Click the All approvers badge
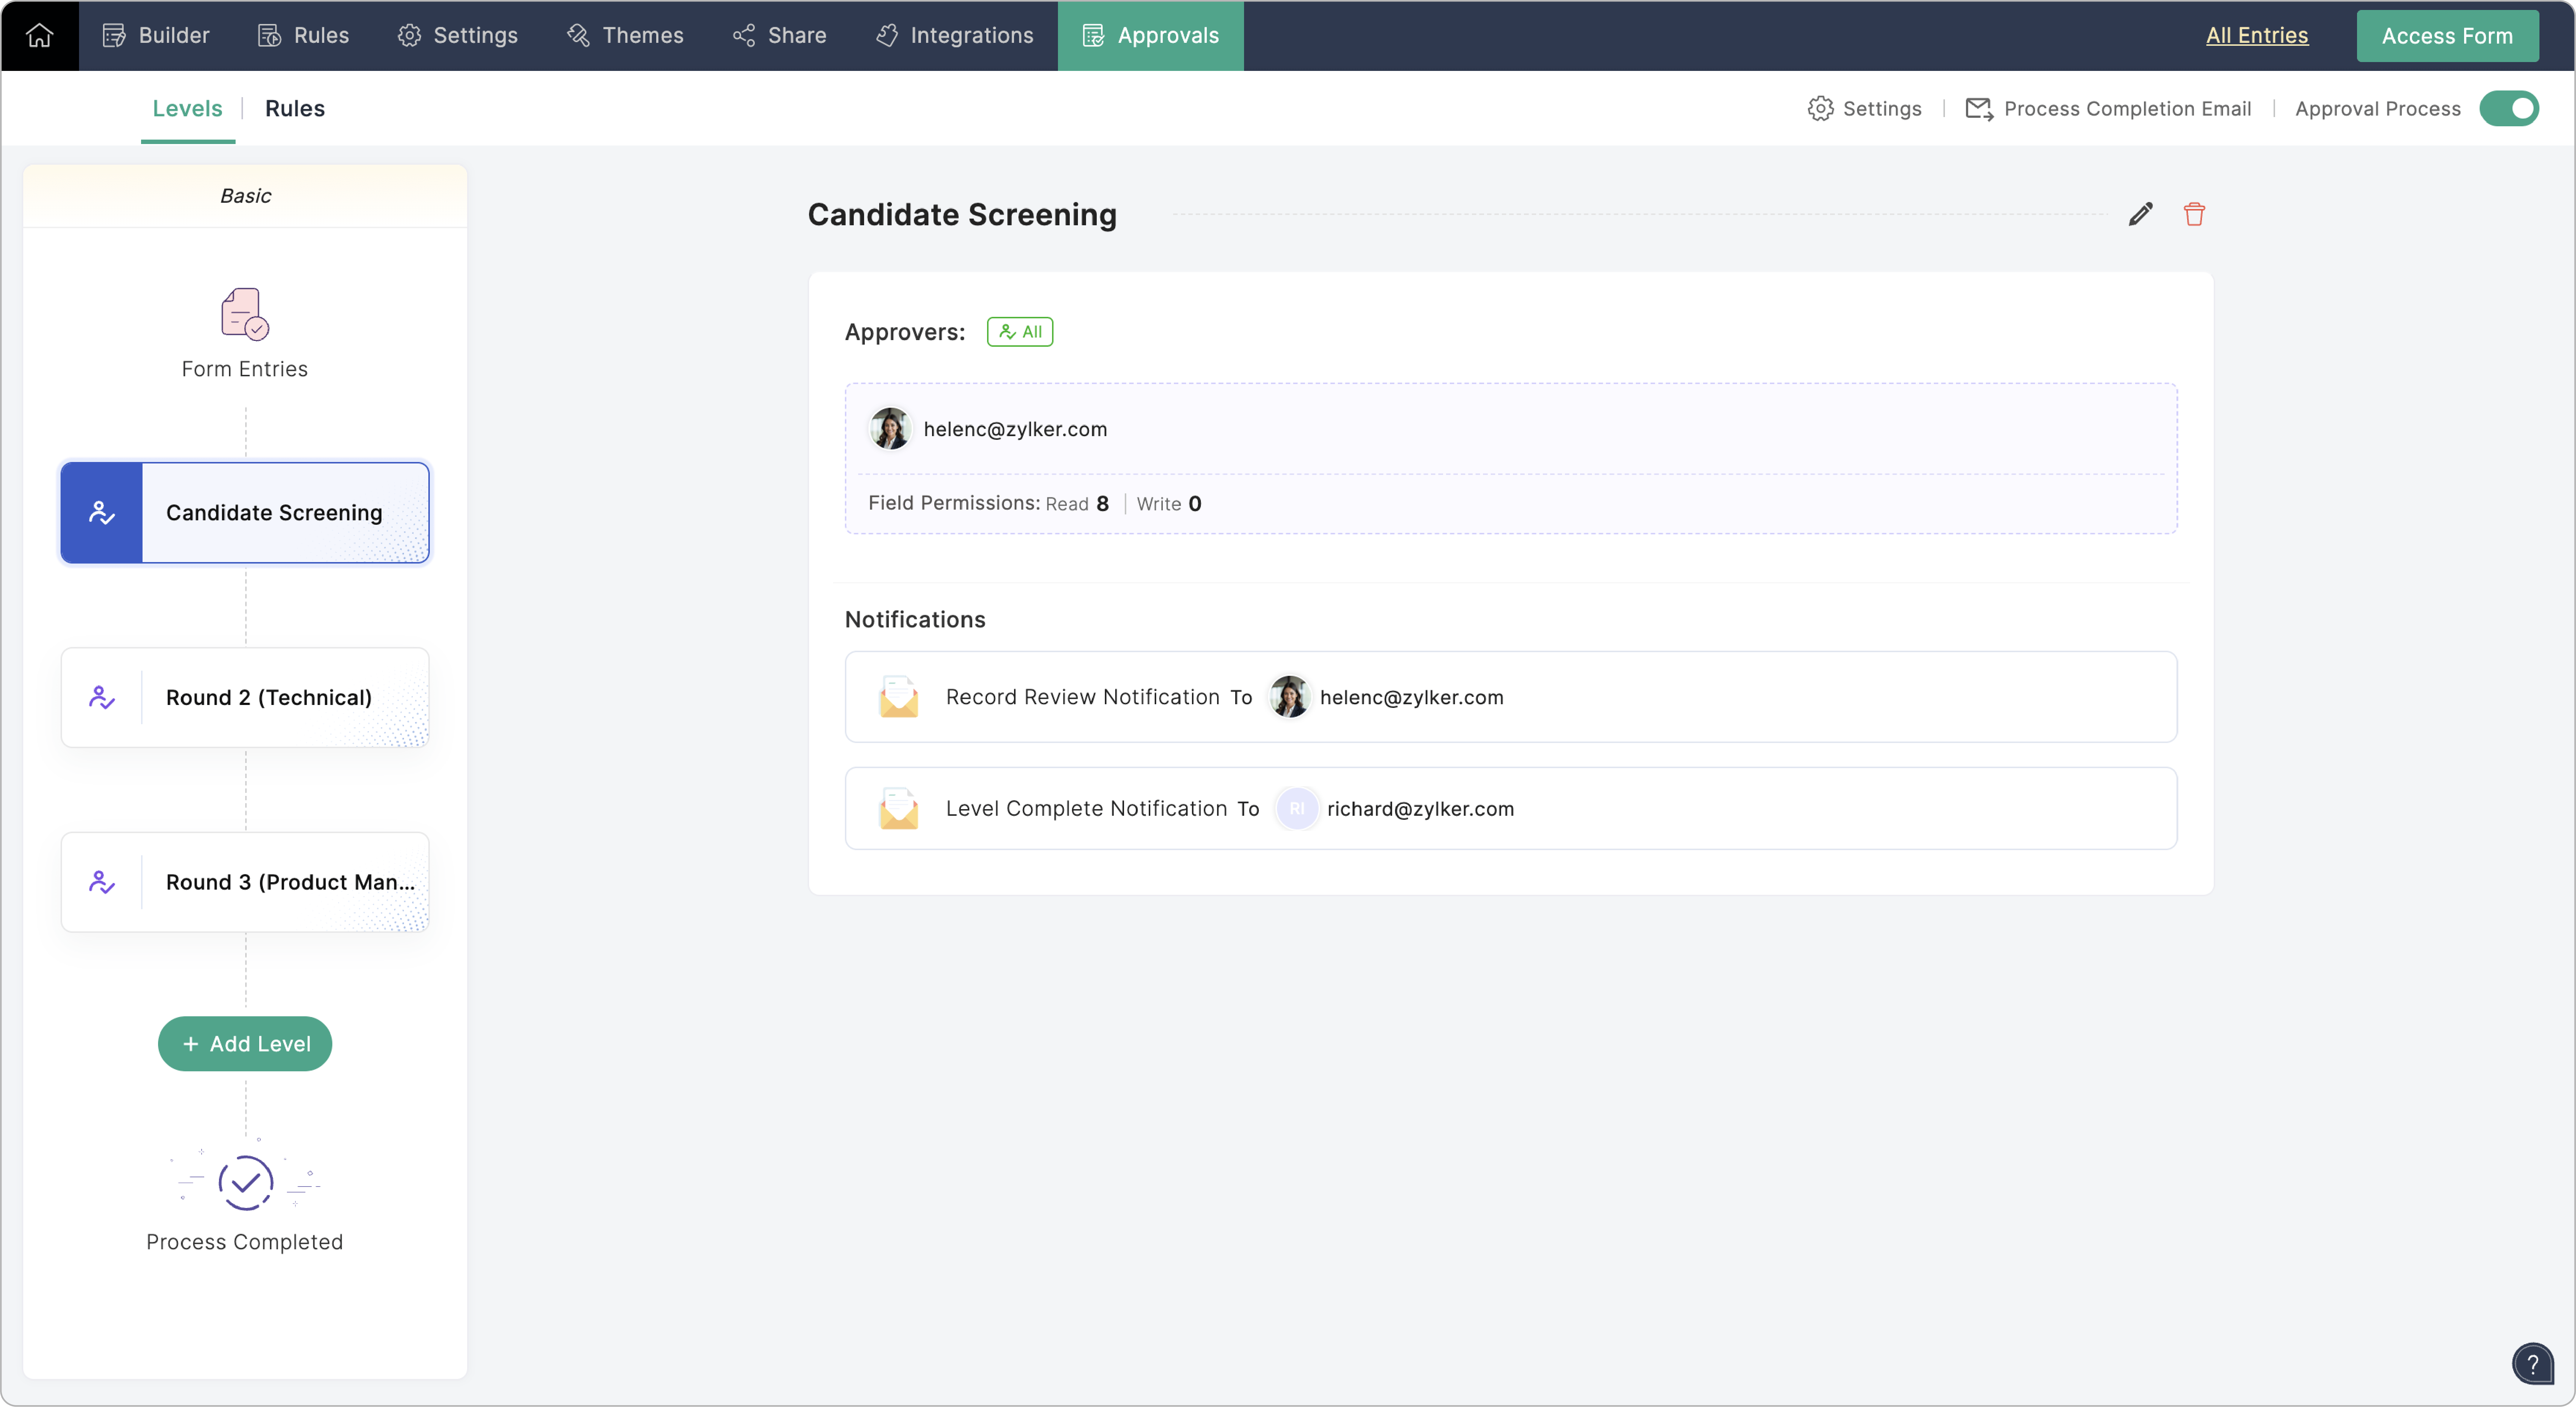The width and height of the screenshot is (2576, 1407). click(1019, 332)
